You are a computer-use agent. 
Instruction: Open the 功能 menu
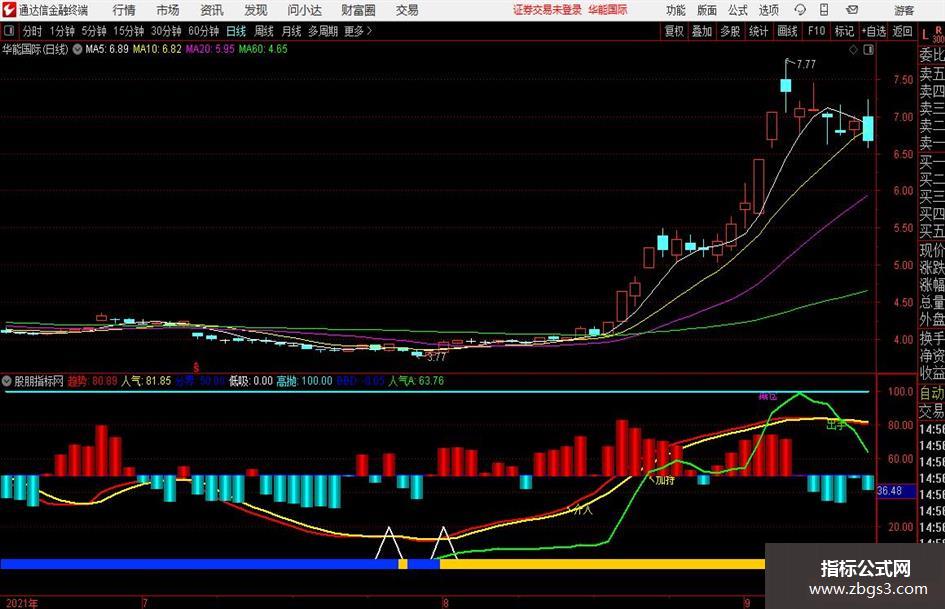click(676, 10)
